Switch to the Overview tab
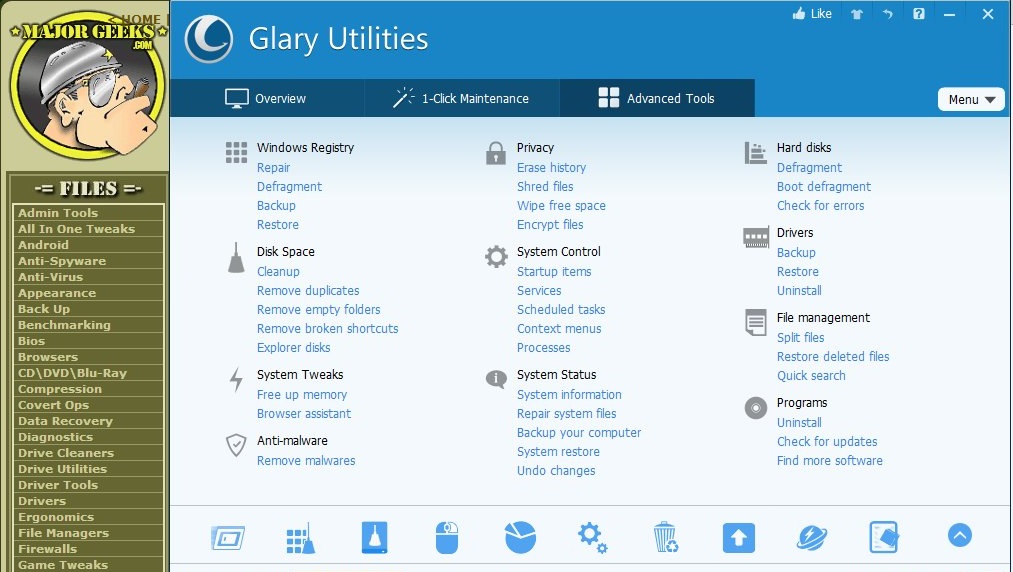This screenshot has height=572, width=1013. pos(268,98)
